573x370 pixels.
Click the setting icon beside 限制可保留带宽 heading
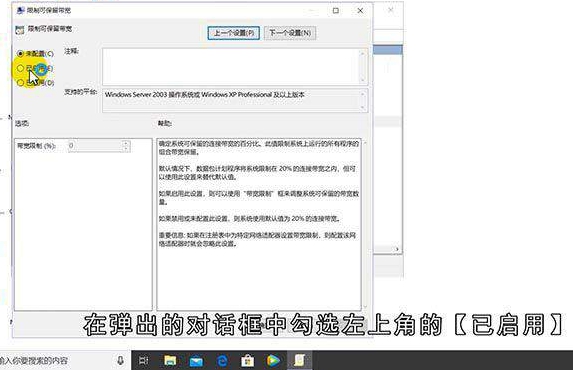coord(20,30)
